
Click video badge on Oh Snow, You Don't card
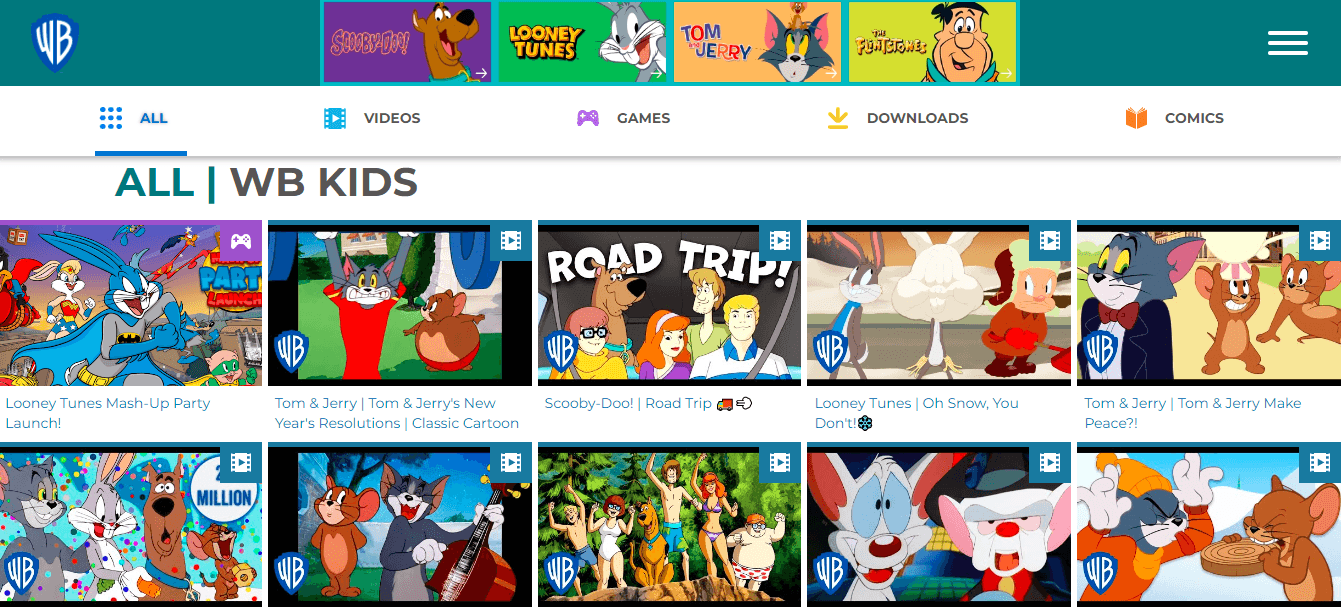click(x=1050, y=241)
